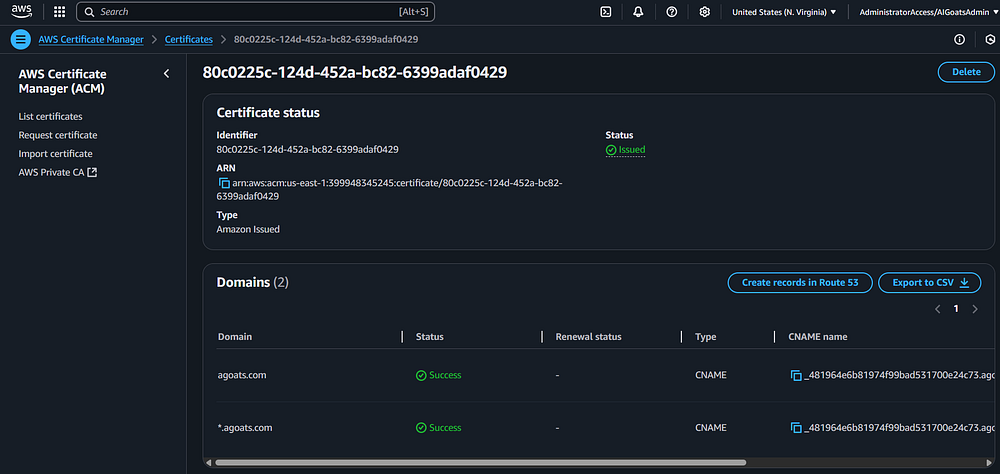Open CloudShell terminal icon
This screenshot has width=1000, height=474.
(x=606, y=12)
